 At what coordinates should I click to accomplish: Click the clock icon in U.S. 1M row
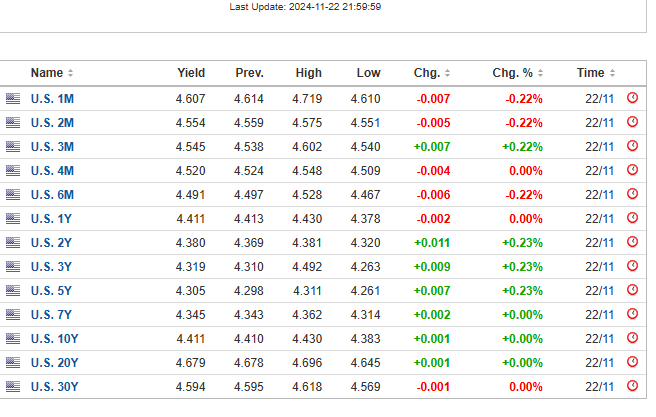[632, 98]
